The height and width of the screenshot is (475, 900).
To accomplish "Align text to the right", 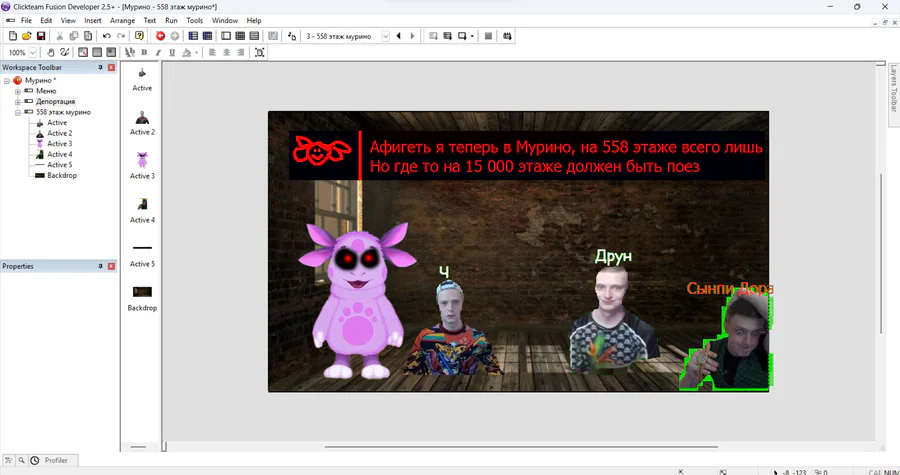I will (x=240, y=52).
